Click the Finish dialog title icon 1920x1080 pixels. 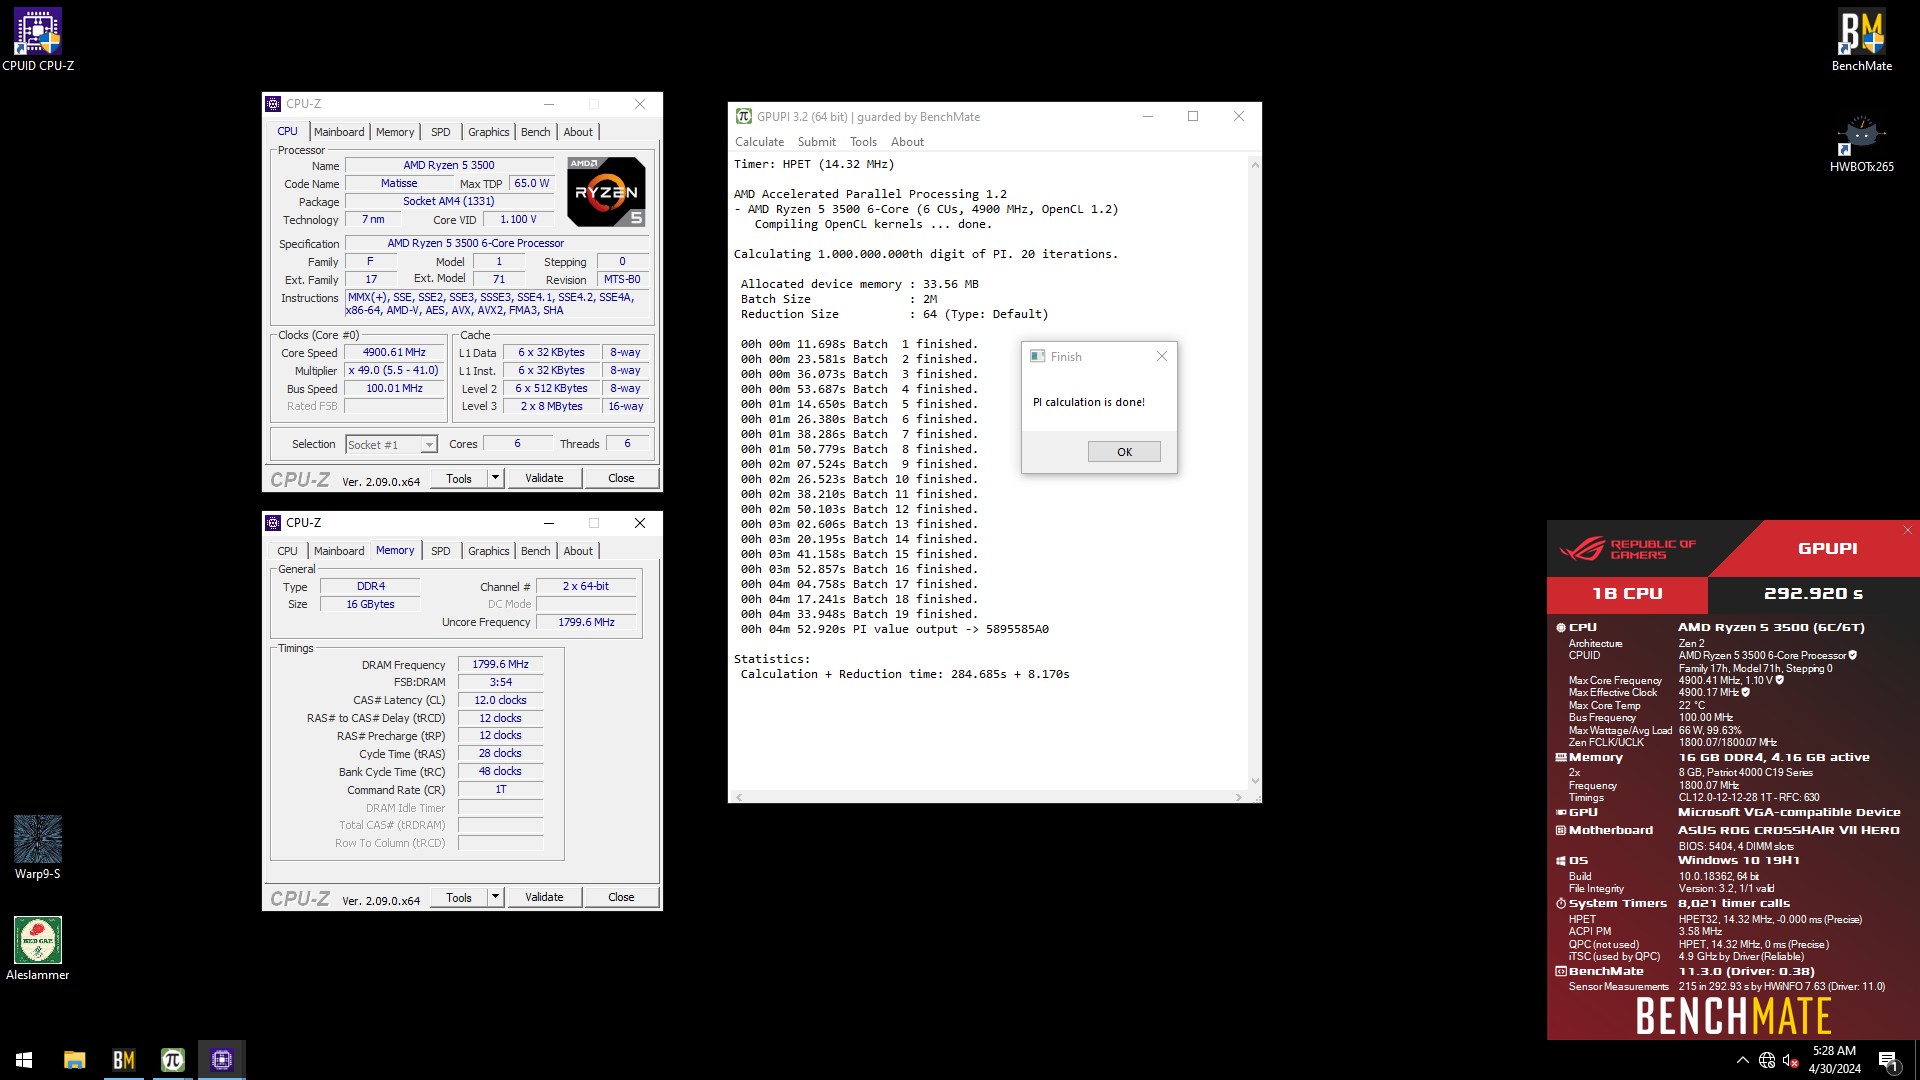coord(1038,356)
